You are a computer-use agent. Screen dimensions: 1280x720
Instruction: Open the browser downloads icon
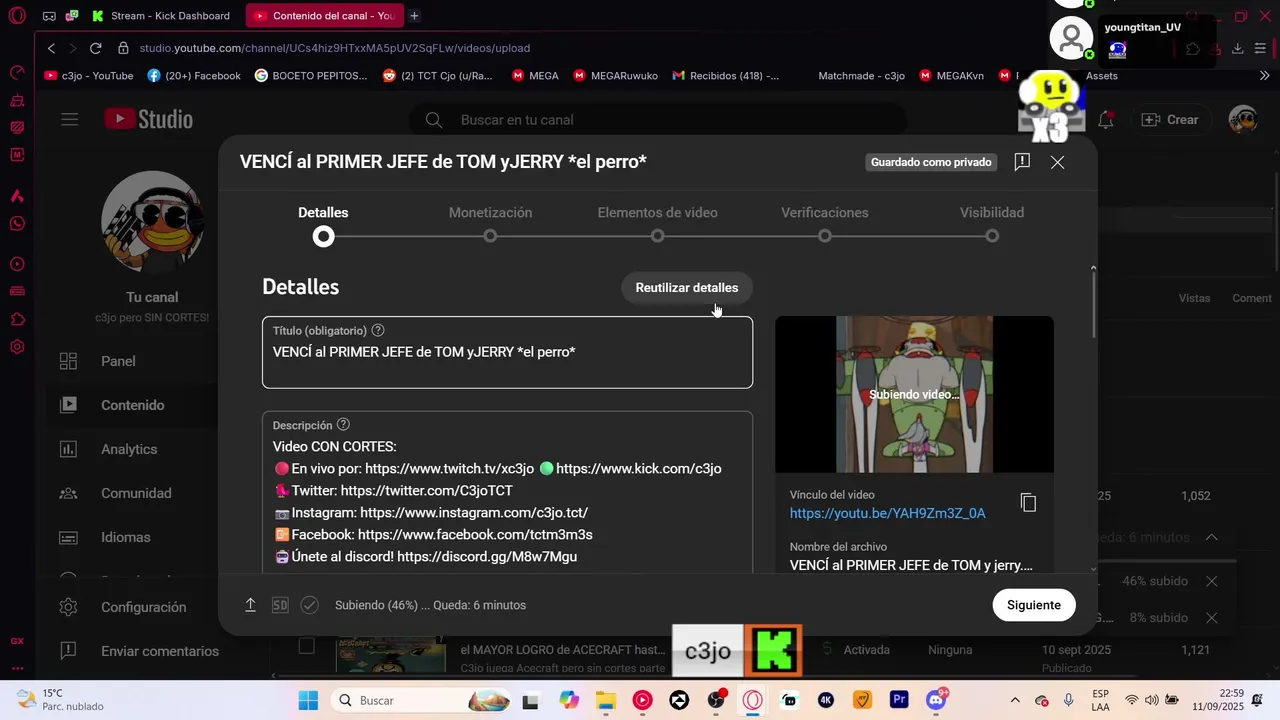tap(1237, 48)
